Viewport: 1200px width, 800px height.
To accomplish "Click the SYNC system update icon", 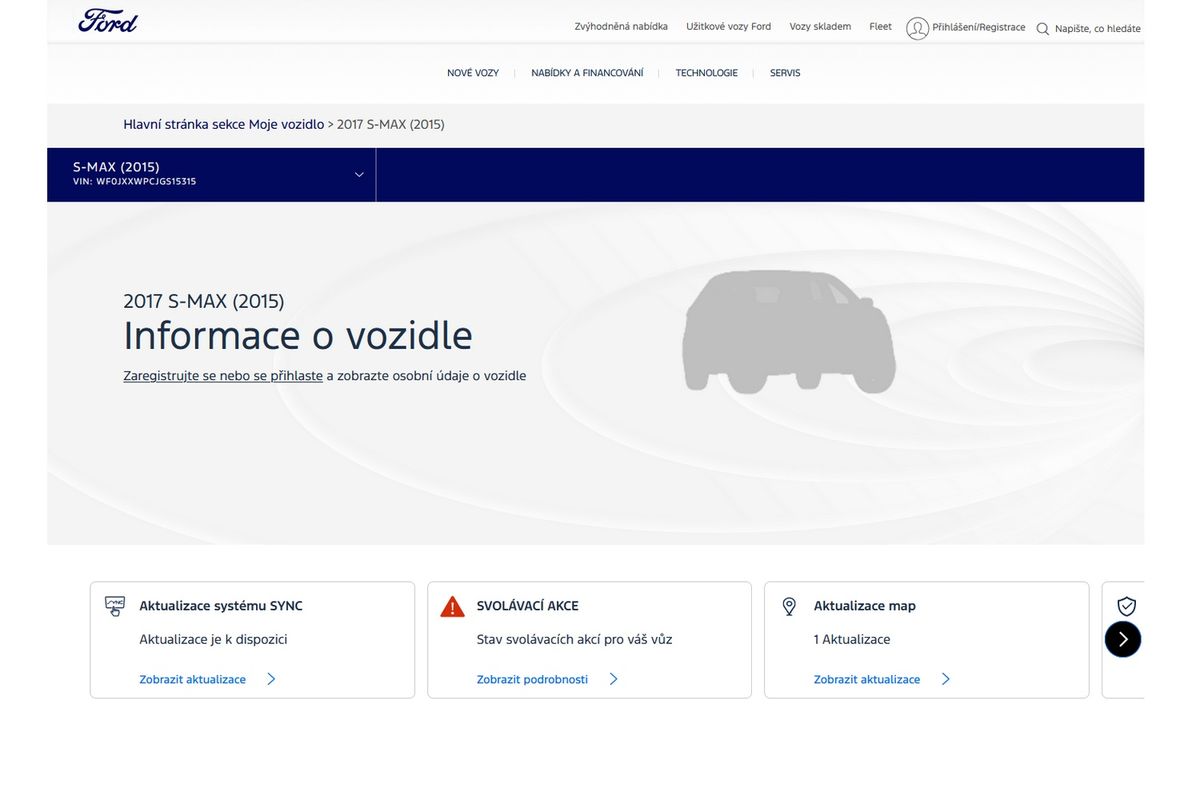I will click(115, 606).
